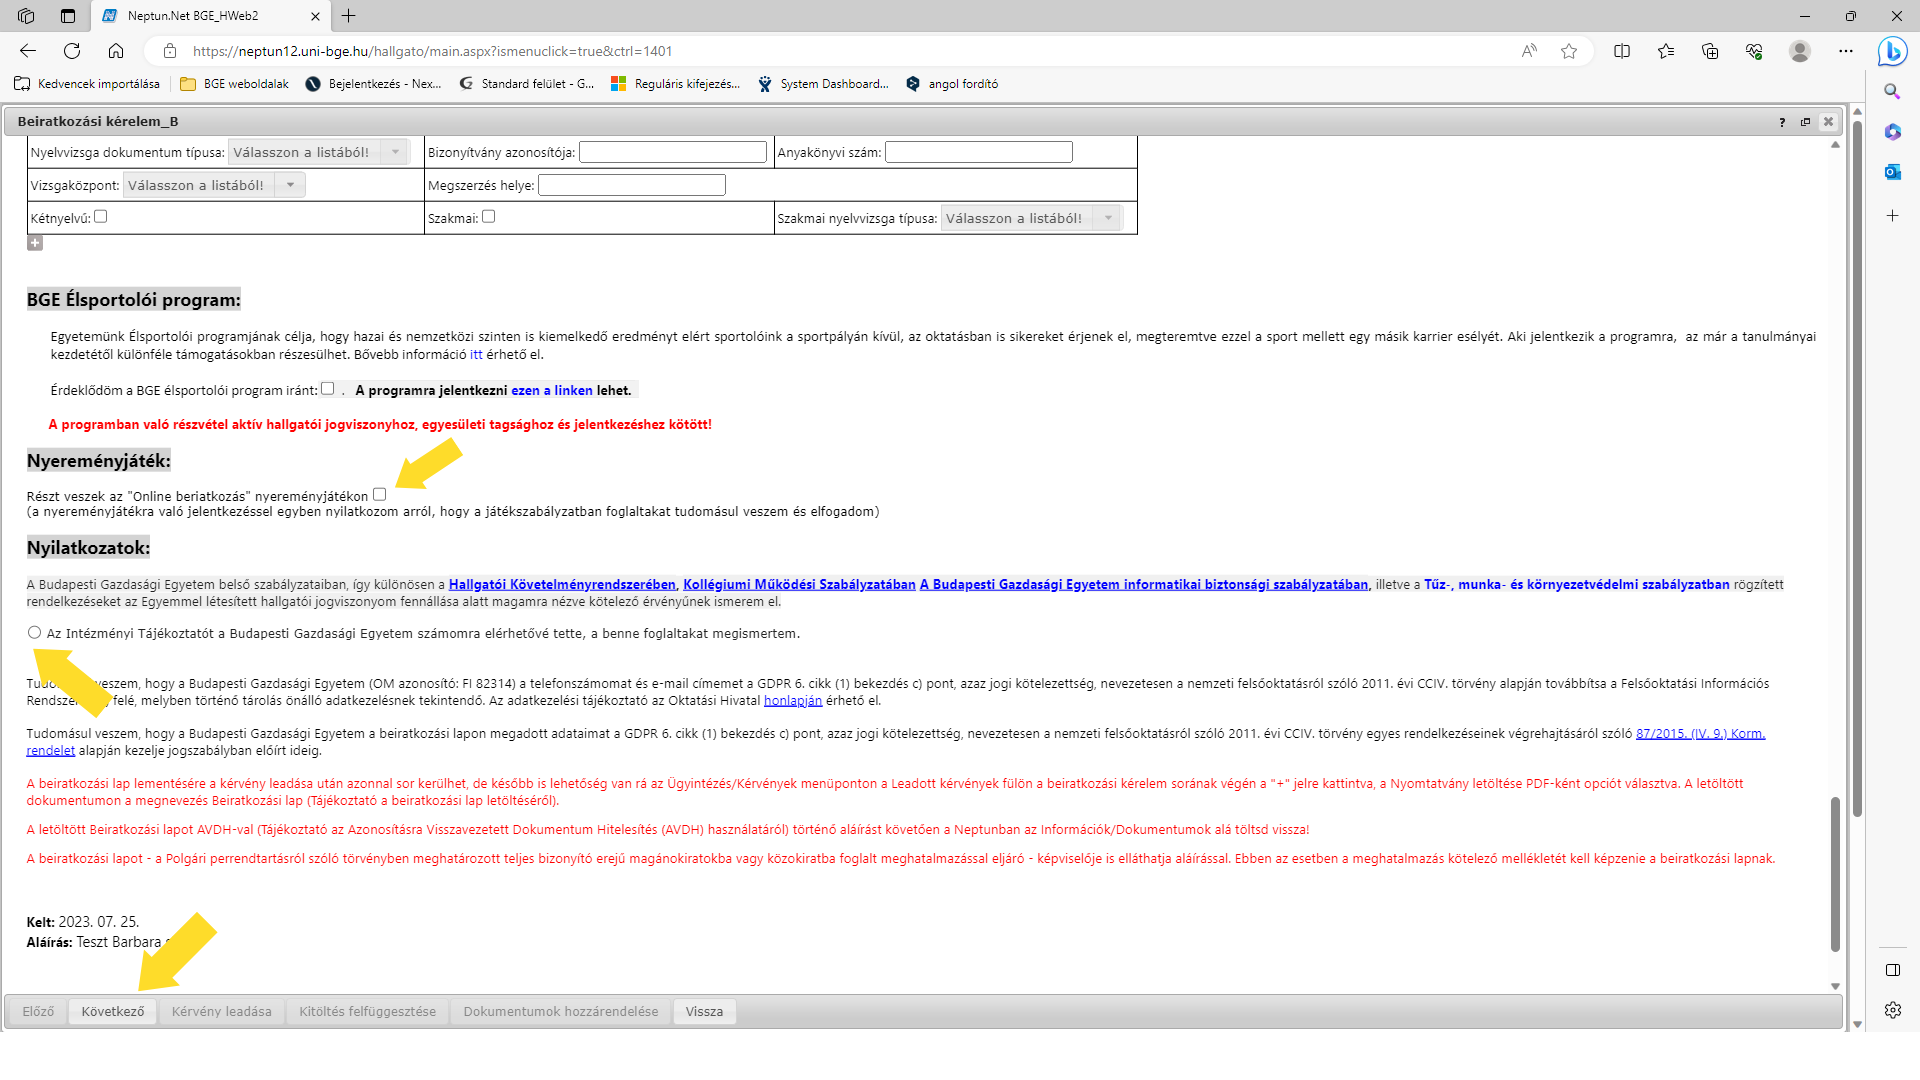Image resolution: width=1920 pixels, height=1080 pixels.
Task: Open the Oktatási Hivatal honlapján link
Action: 793,701
